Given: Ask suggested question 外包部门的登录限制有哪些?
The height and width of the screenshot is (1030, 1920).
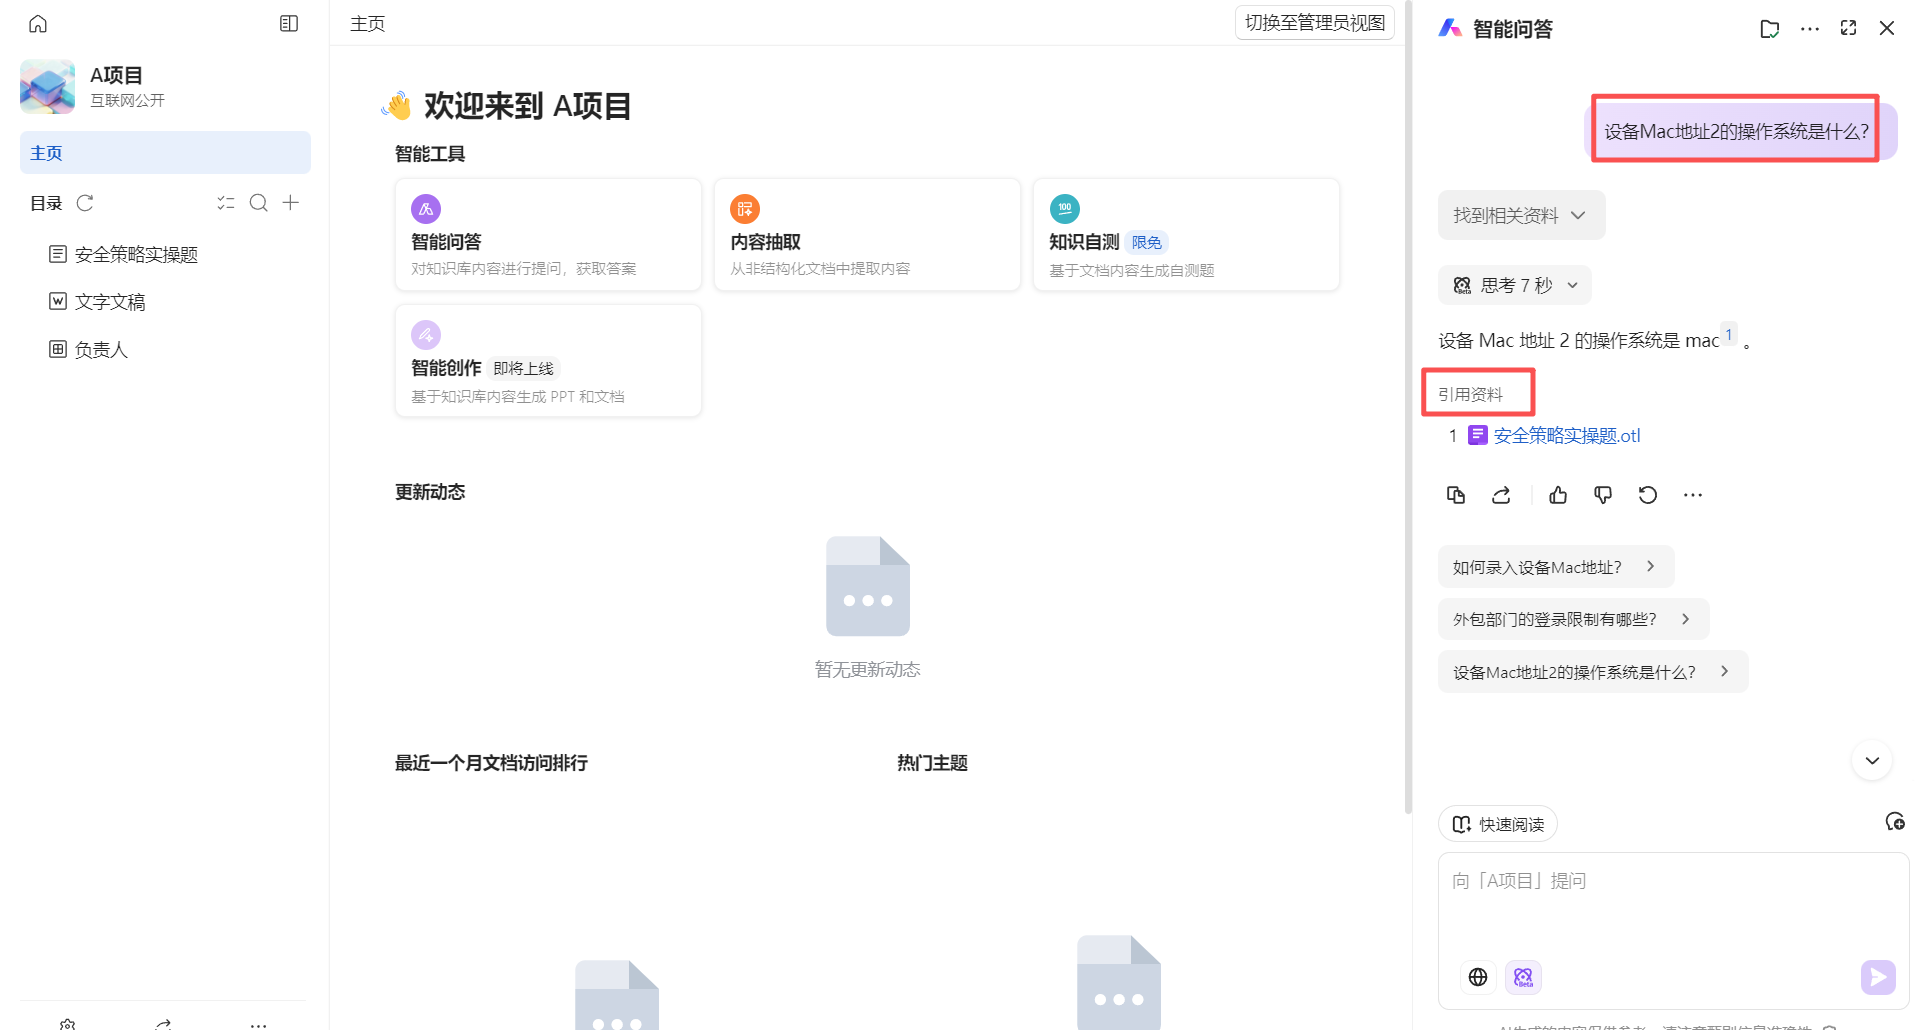Looking at the screenshot, I should pyautogui.click(x=1573, y=619).
